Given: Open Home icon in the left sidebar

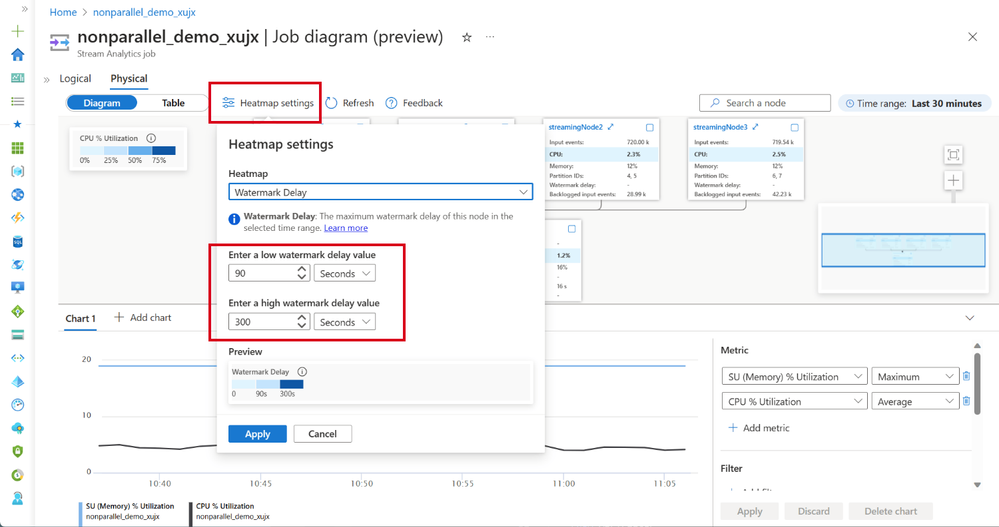Looking at the screenshot, I should pos(18,55).
